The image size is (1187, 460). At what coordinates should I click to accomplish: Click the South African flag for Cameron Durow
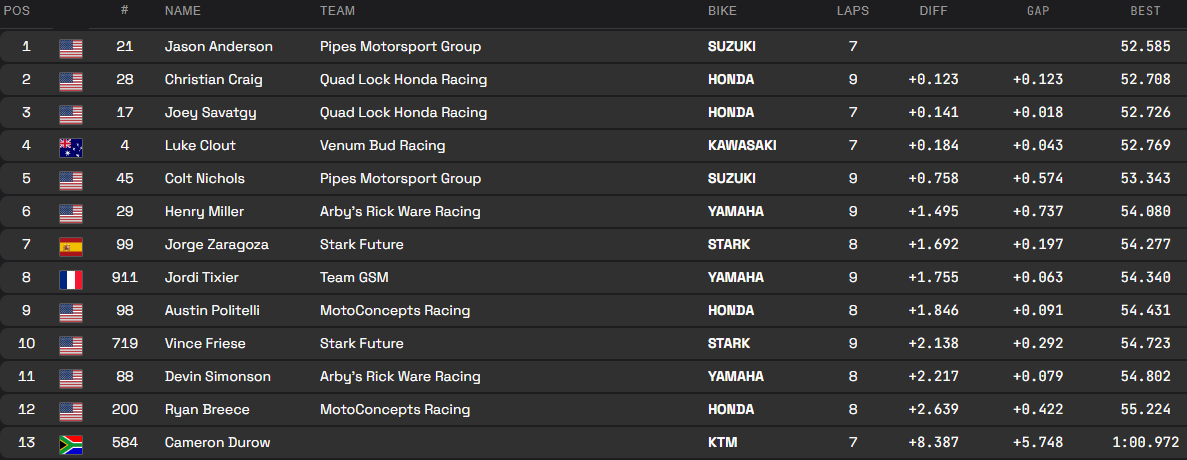click(71, 443)
